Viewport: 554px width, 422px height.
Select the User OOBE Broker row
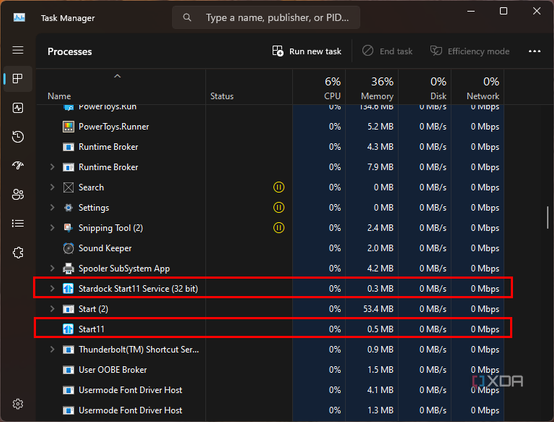point(270,370)
